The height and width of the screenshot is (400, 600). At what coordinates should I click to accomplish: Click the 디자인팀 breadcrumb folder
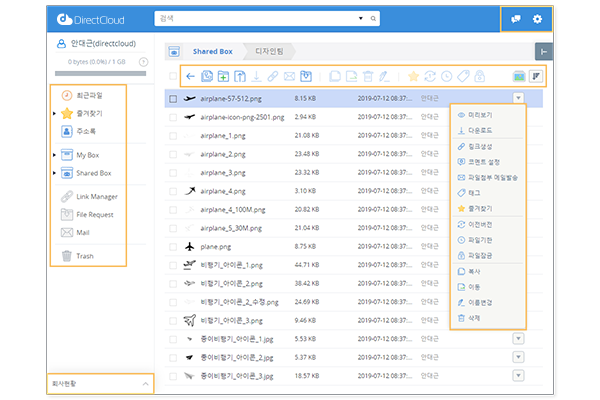point(269,51)
